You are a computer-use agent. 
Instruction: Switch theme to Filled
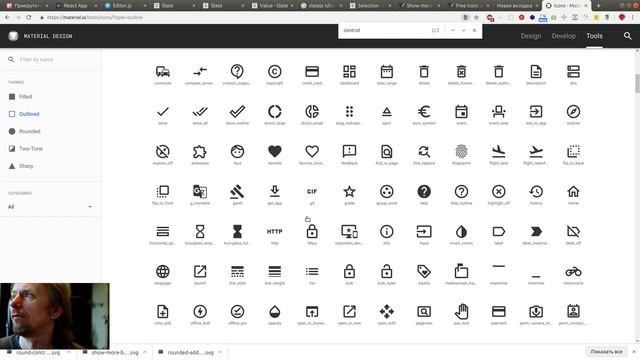pos(20,97)
